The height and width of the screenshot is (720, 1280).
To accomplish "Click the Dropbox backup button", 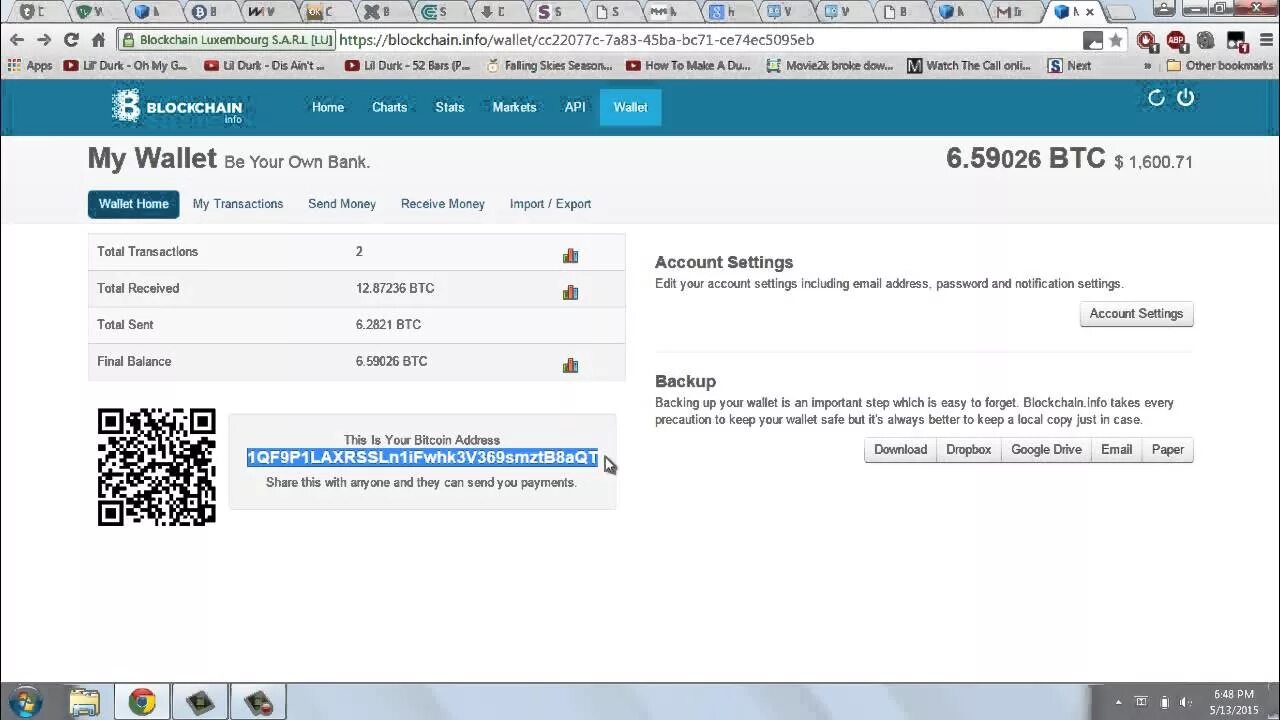I will (969, 450).
